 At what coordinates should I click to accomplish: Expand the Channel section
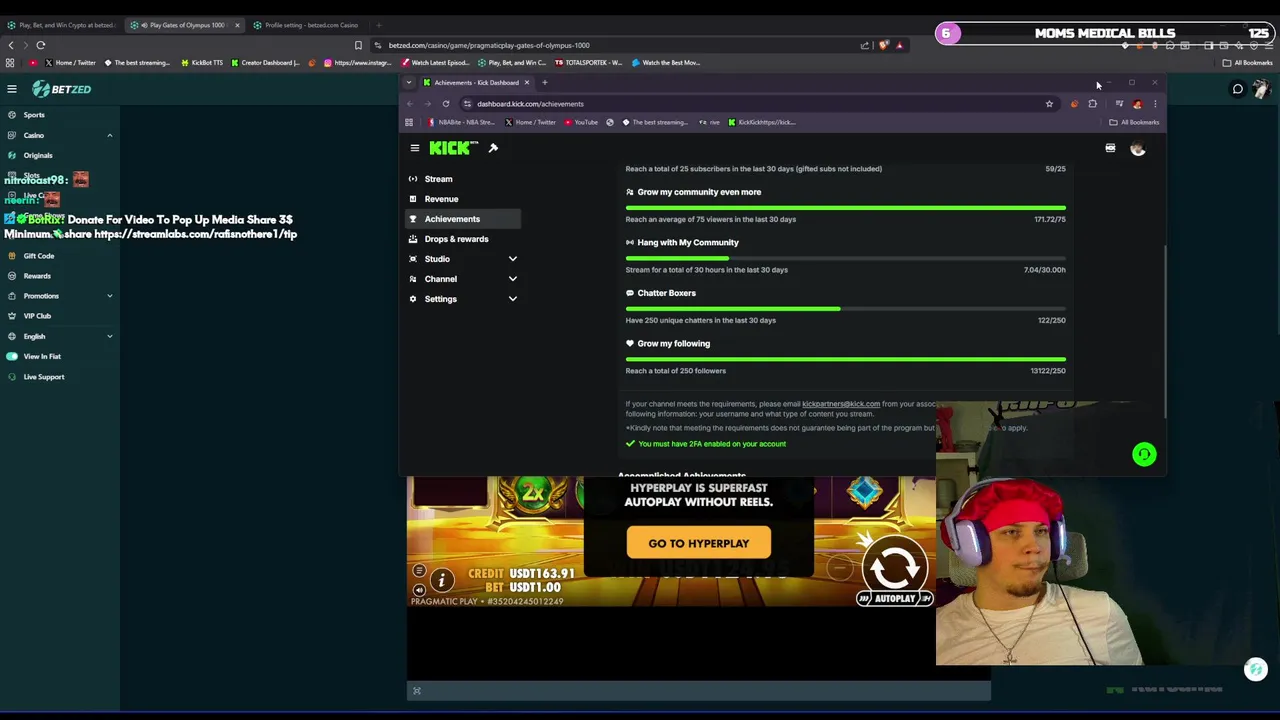pyautogui.click(x=512, y=279)
